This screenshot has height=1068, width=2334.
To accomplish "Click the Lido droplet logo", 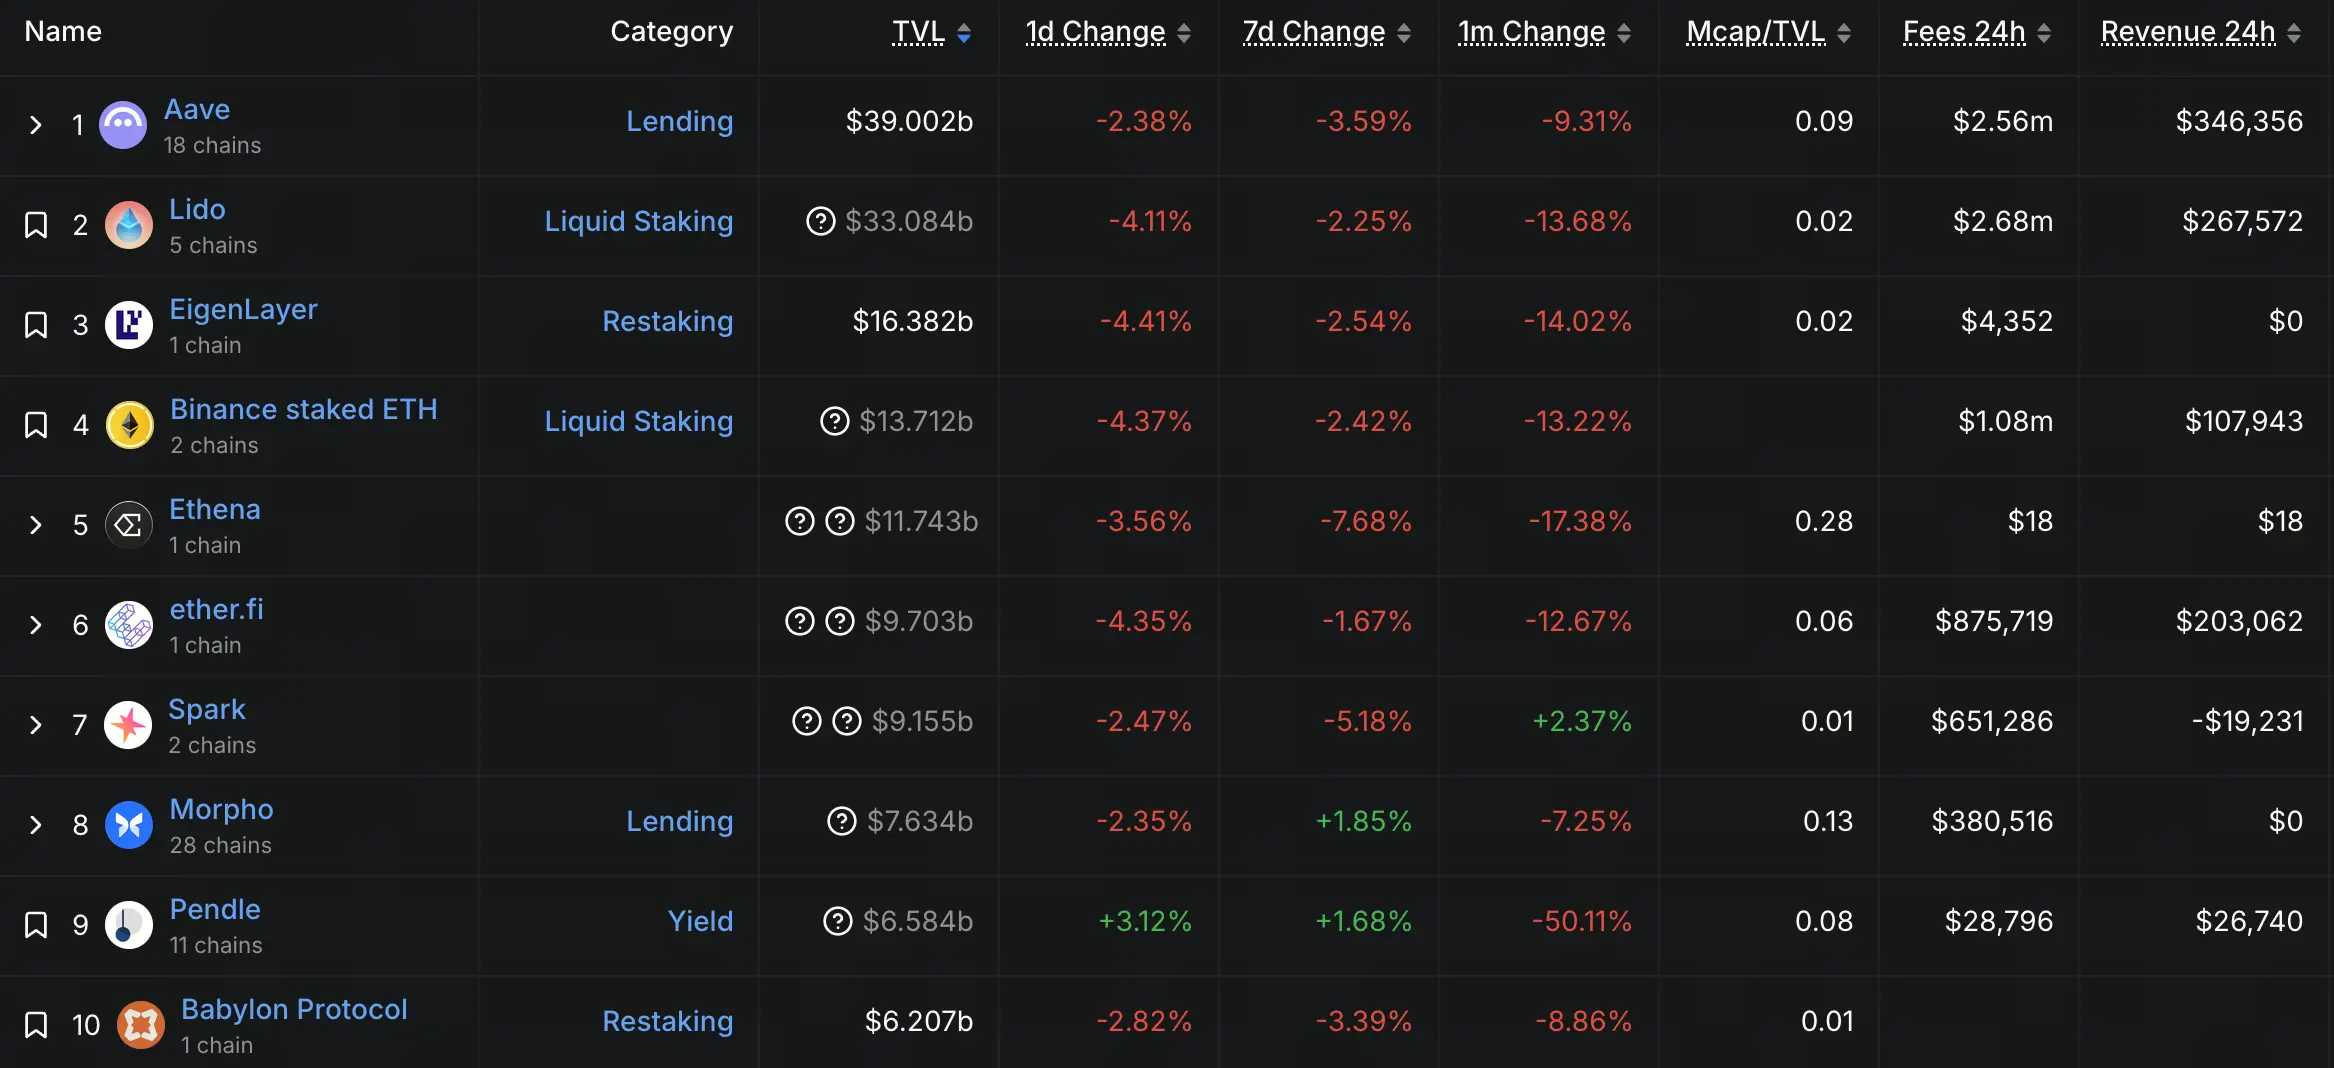I will pos(129,225).
